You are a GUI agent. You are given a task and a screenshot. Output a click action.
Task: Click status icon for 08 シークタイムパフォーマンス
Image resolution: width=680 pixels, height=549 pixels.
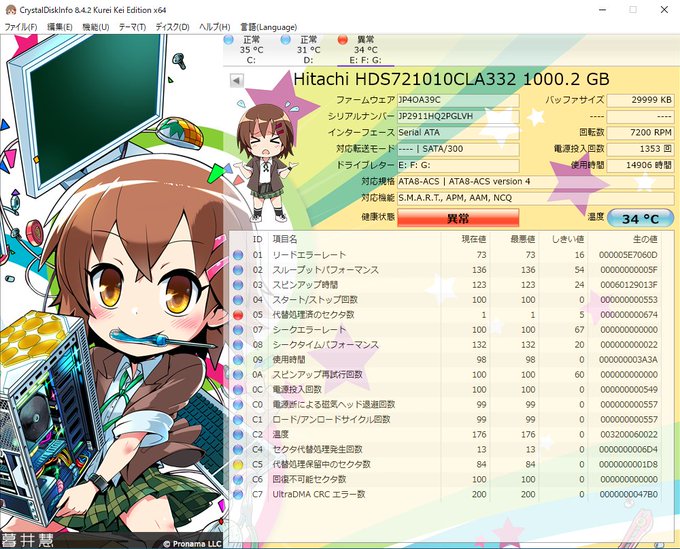pyautogui.click(x=238, y=345)
